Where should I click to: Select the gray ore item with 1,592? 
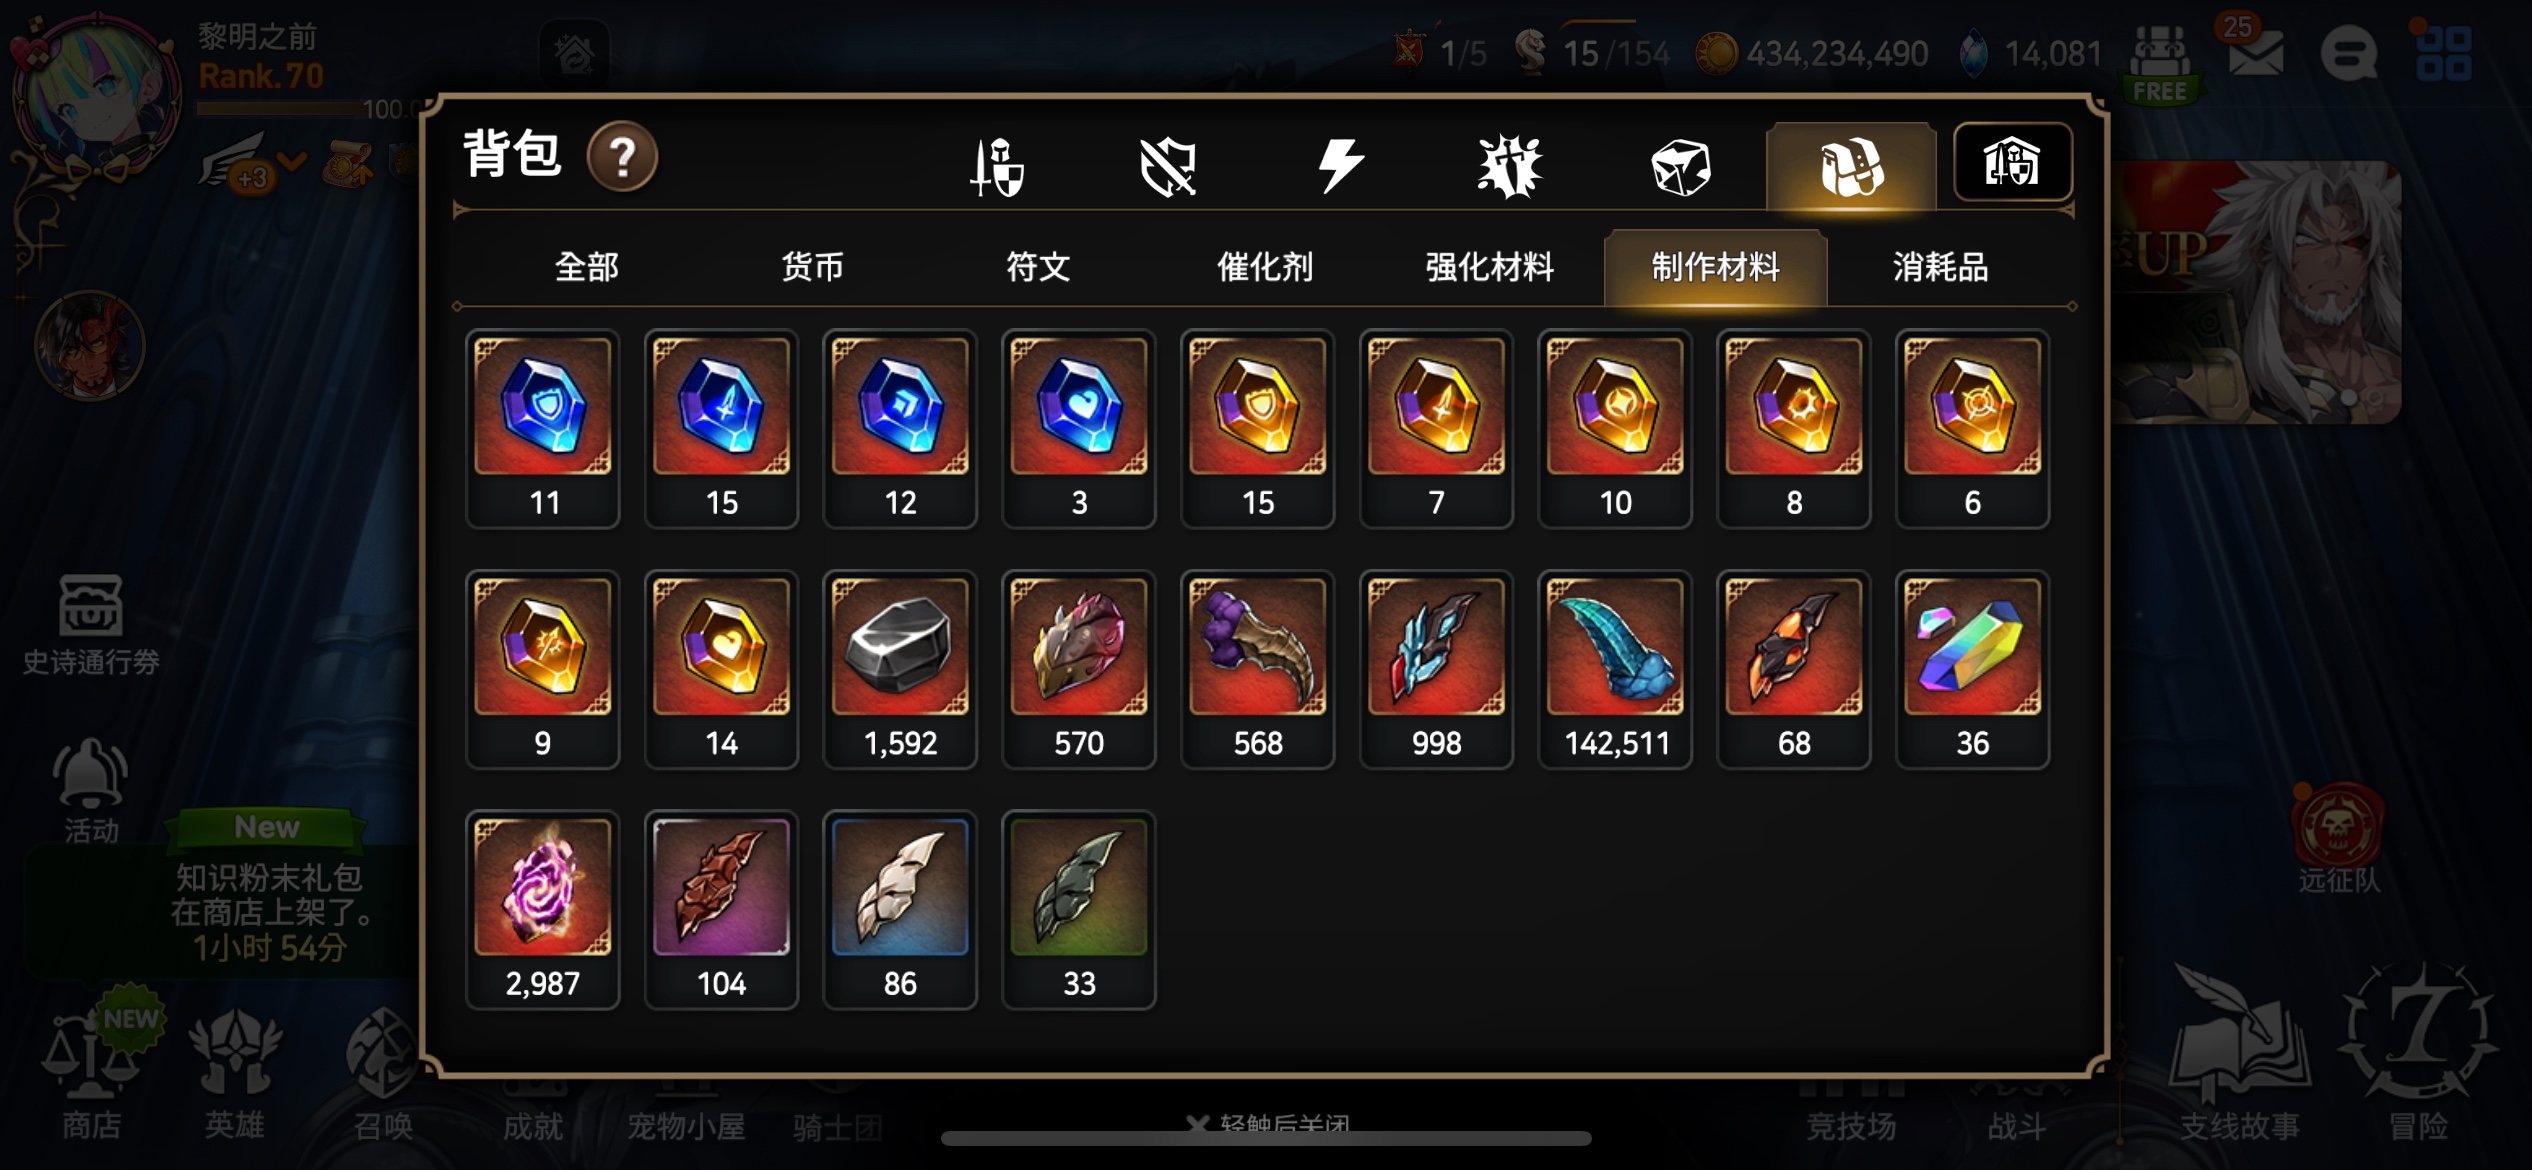(x=900, y=669)
